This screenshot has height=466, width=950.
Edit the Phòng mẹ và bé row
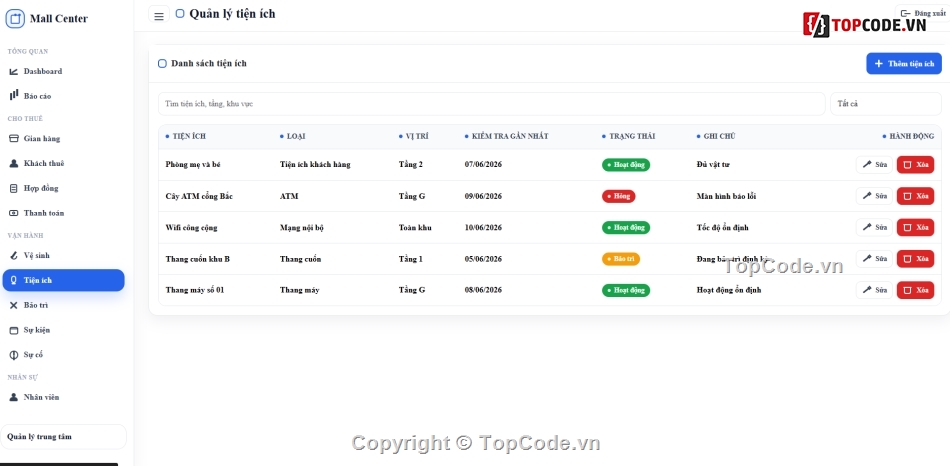(x=874, y=165)
